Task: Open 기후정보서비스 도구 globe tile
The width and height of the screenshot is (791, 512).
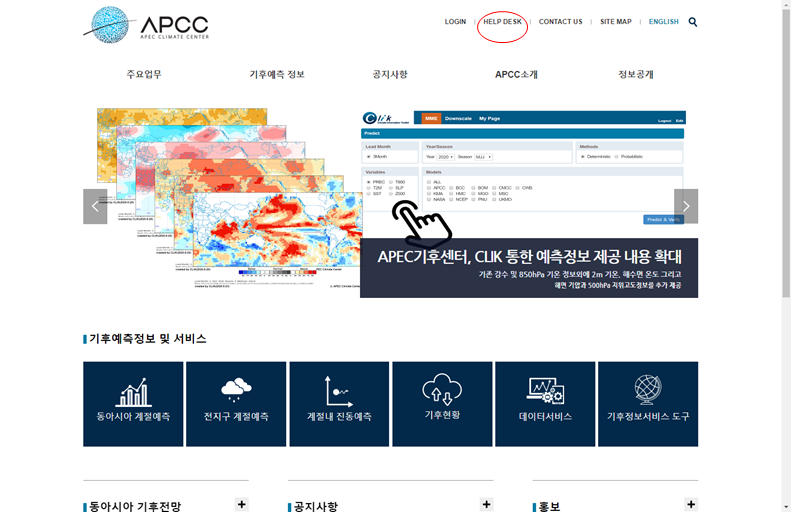Action: pyautogui.click(x=648, y=404)
